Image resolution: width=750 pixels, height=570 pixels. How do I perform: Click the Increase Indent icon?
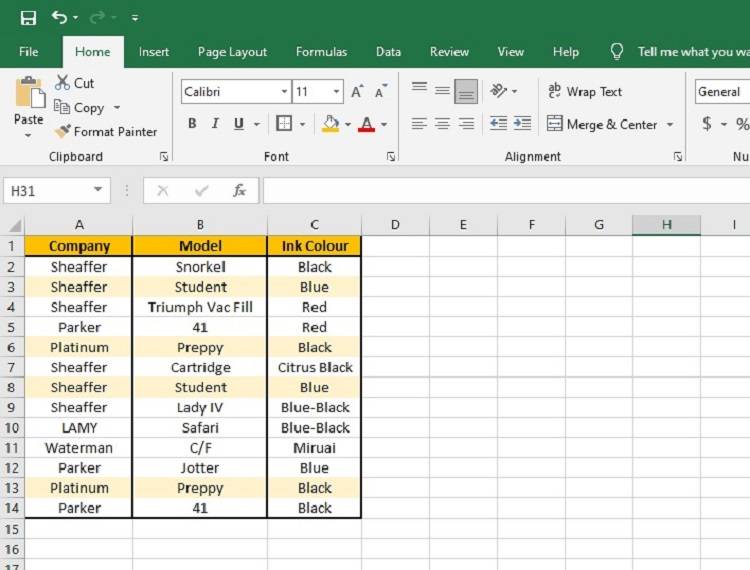point(522,124)
